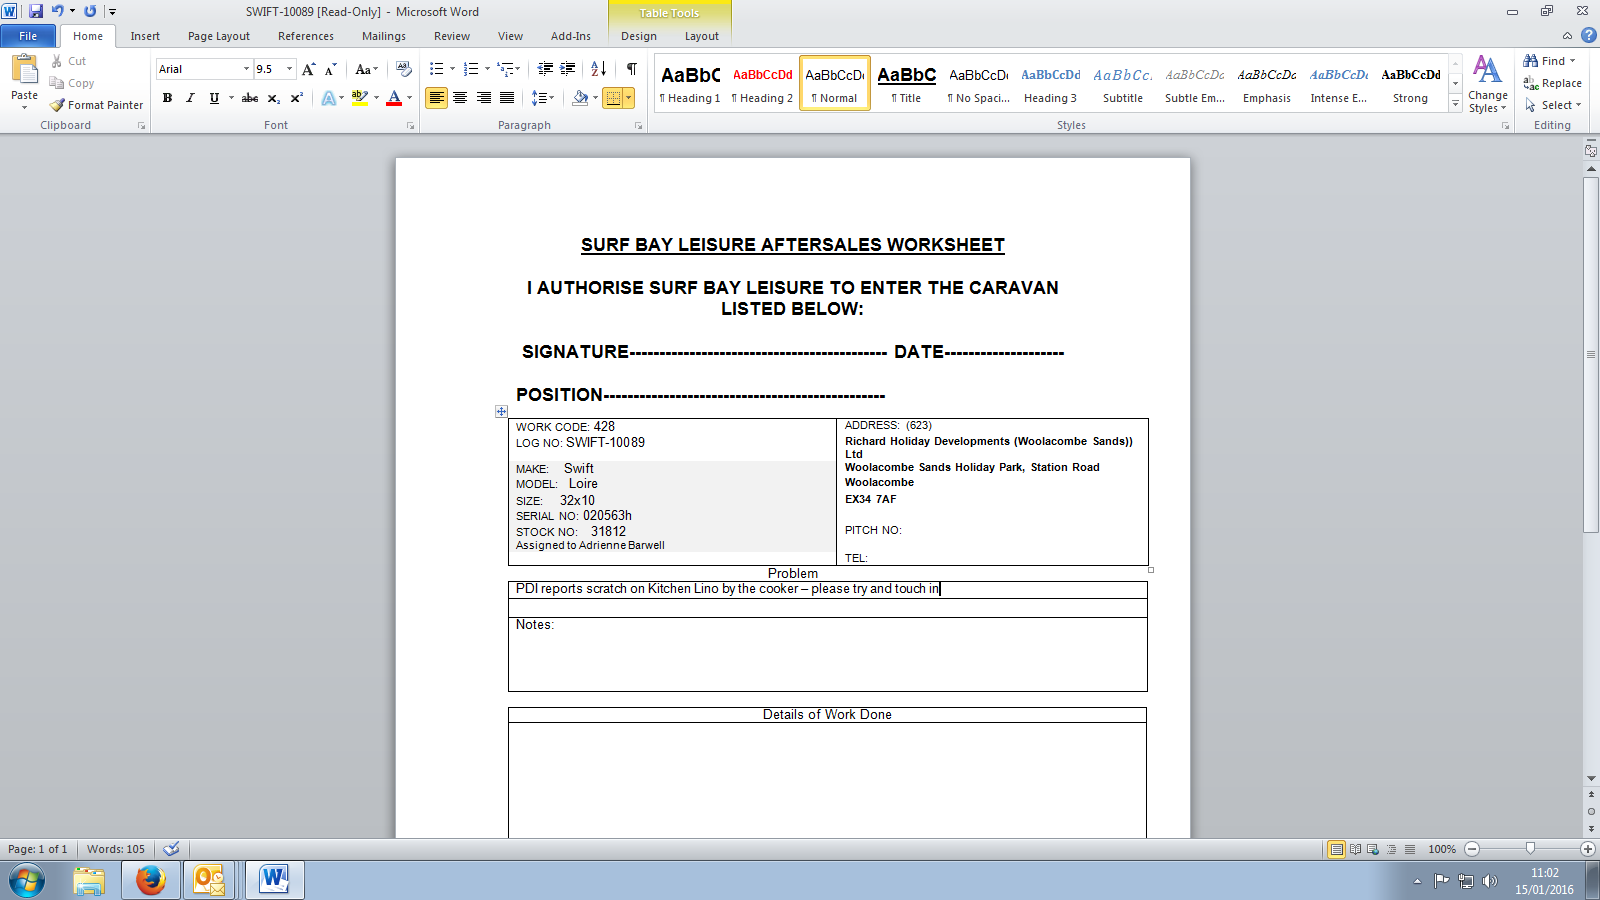Sort the selection with the A-Z button
Viewport: 1600px width, 900px height.
[x=599, y=69]
